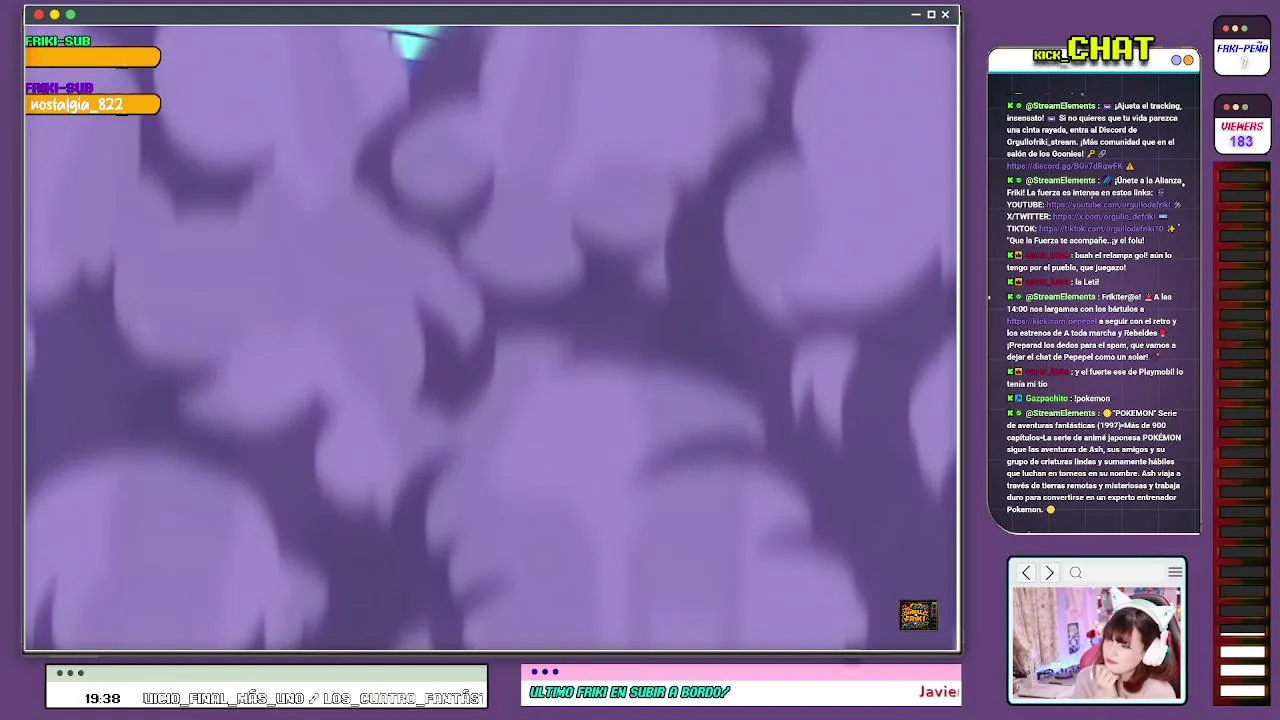This screenshot has height=720, width=1280.
Task: Click the three dots on VIEWERS widget
Action: (1234, 107)
